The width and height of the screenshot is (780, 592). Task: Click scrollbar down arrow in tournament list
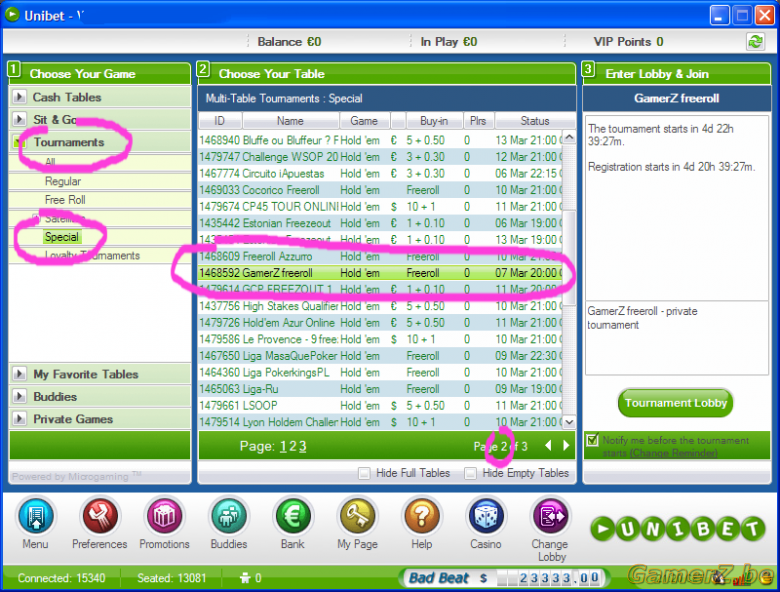[x=569, y=422]
